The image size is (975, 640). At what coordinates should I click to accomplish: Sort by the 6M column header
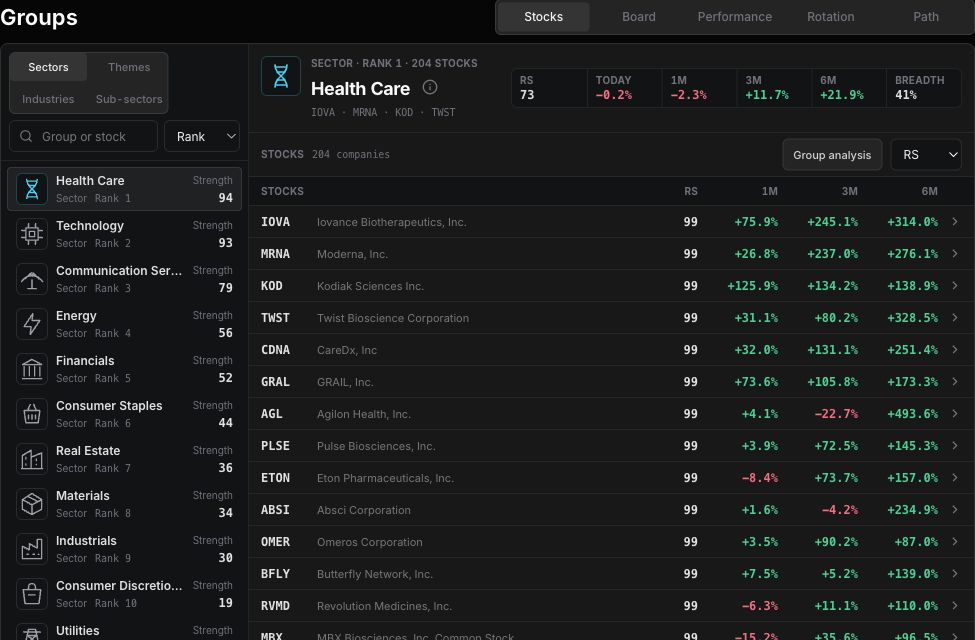[930, 191]
